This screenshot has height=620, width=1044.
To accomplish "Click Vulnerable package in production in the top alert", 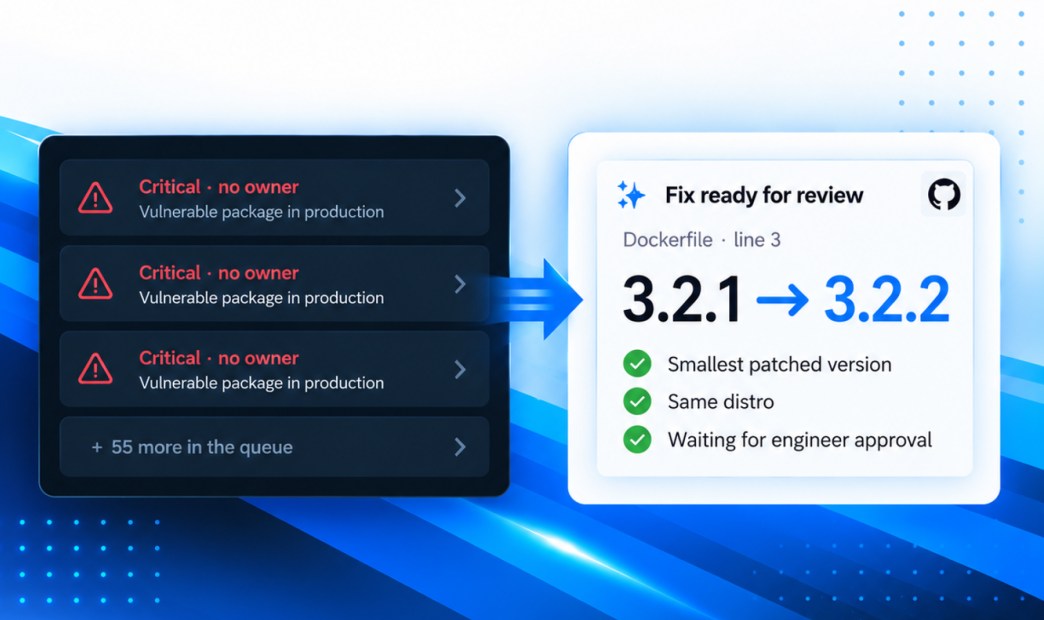I will click(x=261, y=212).
